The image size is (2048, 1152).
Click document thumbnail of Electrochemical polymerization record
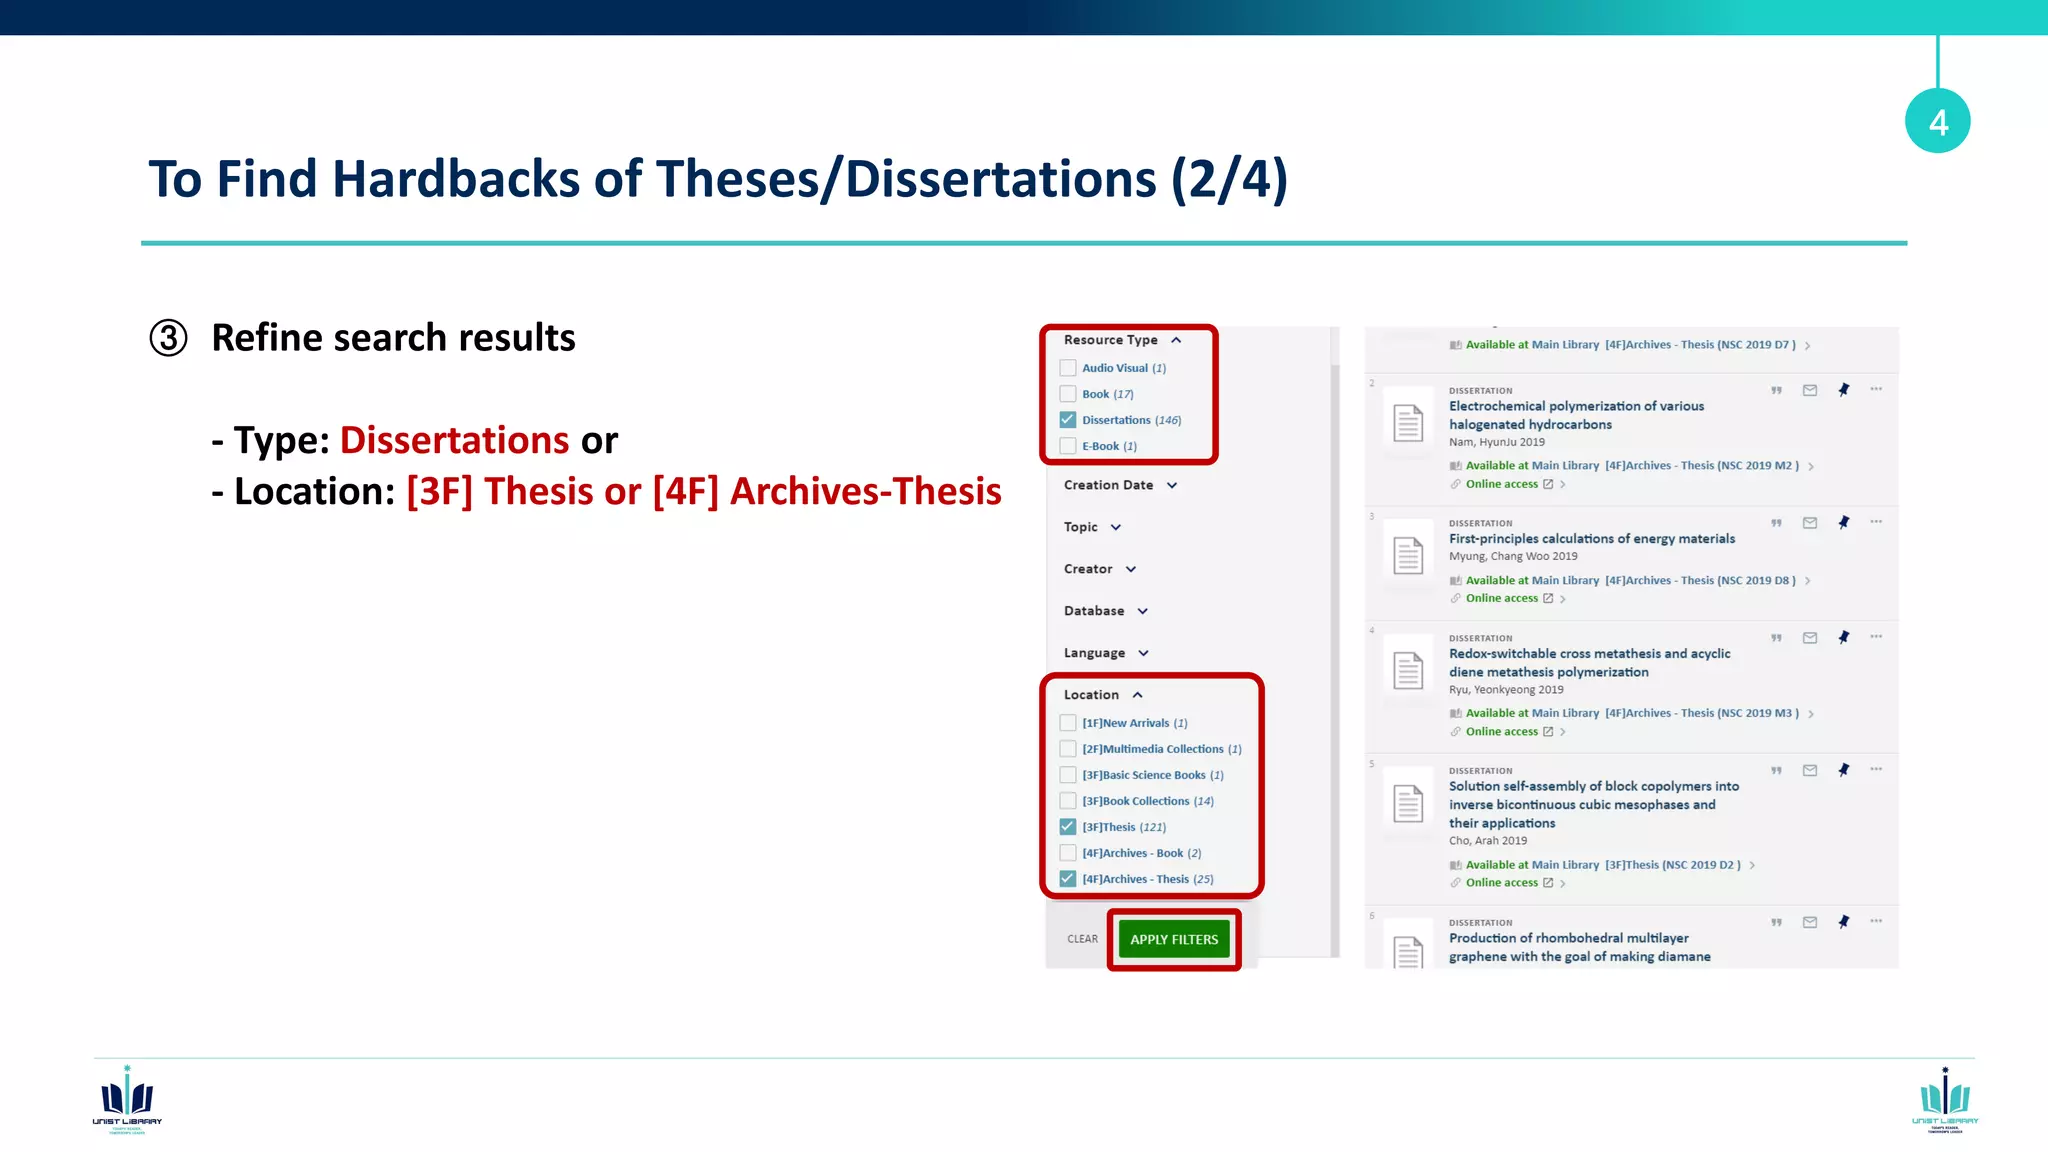tap(1408, 423)
